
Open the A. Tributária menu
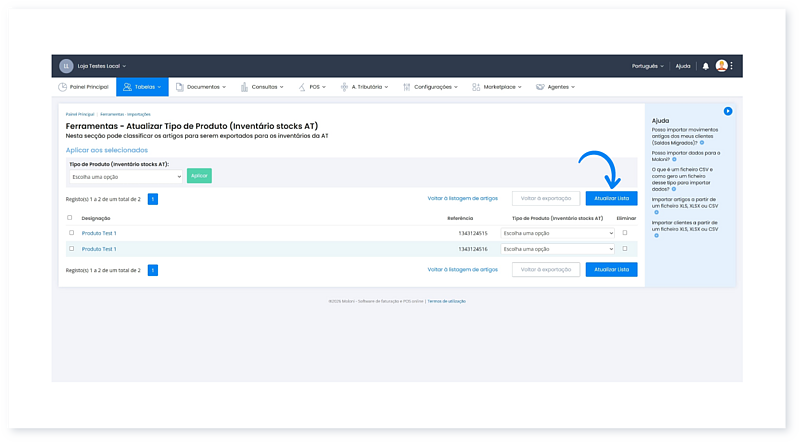point(365,87)
